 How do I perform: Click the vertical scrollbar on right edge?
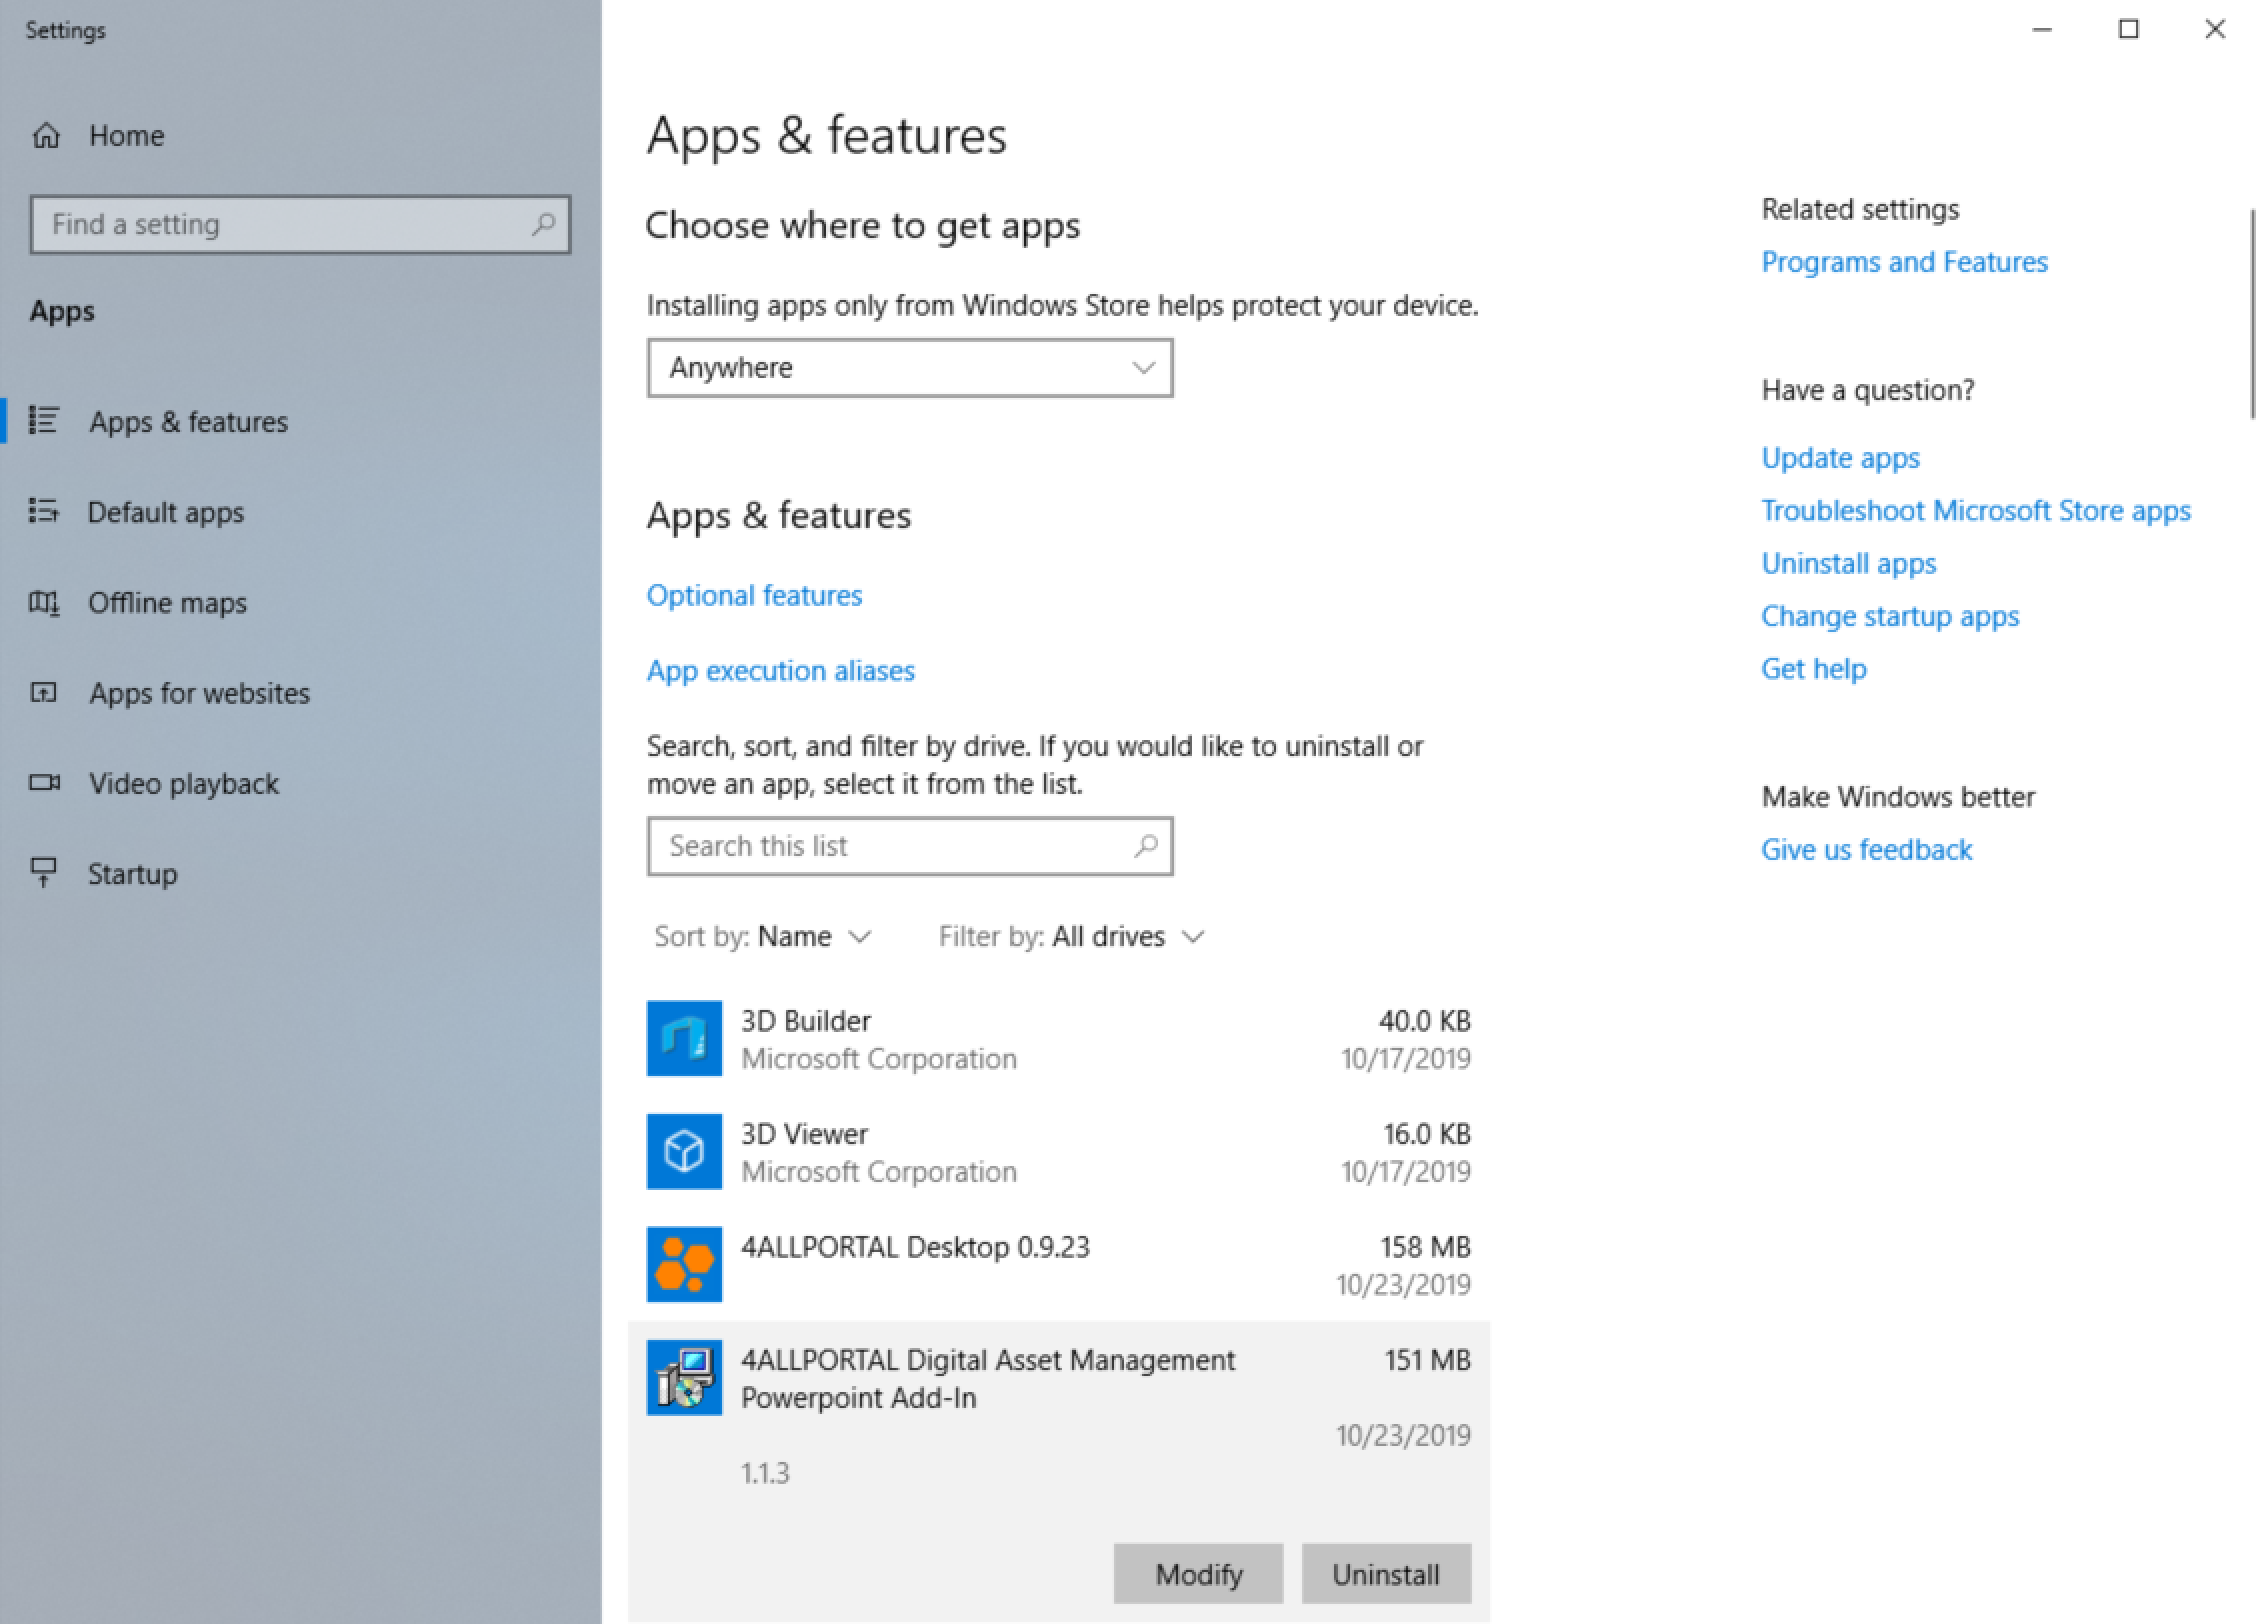[2252, 313]
